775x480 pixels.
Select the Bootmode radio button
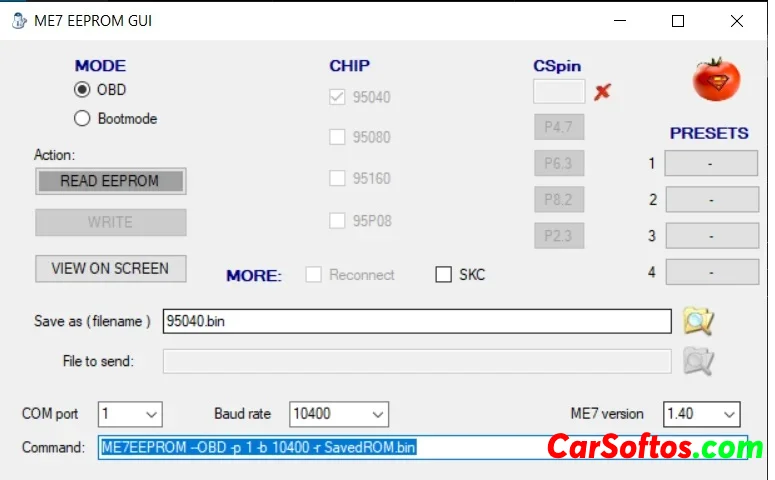pyautogui.click(x=82, y=119)
